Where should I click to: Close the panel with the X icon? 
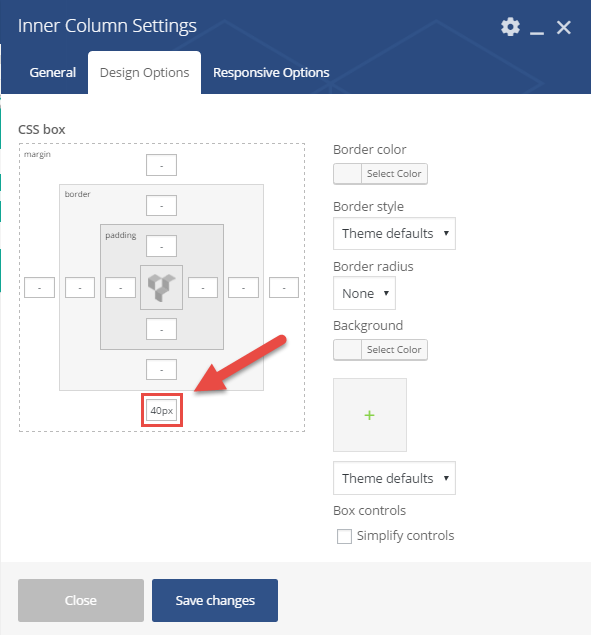(x=563, y=28)
